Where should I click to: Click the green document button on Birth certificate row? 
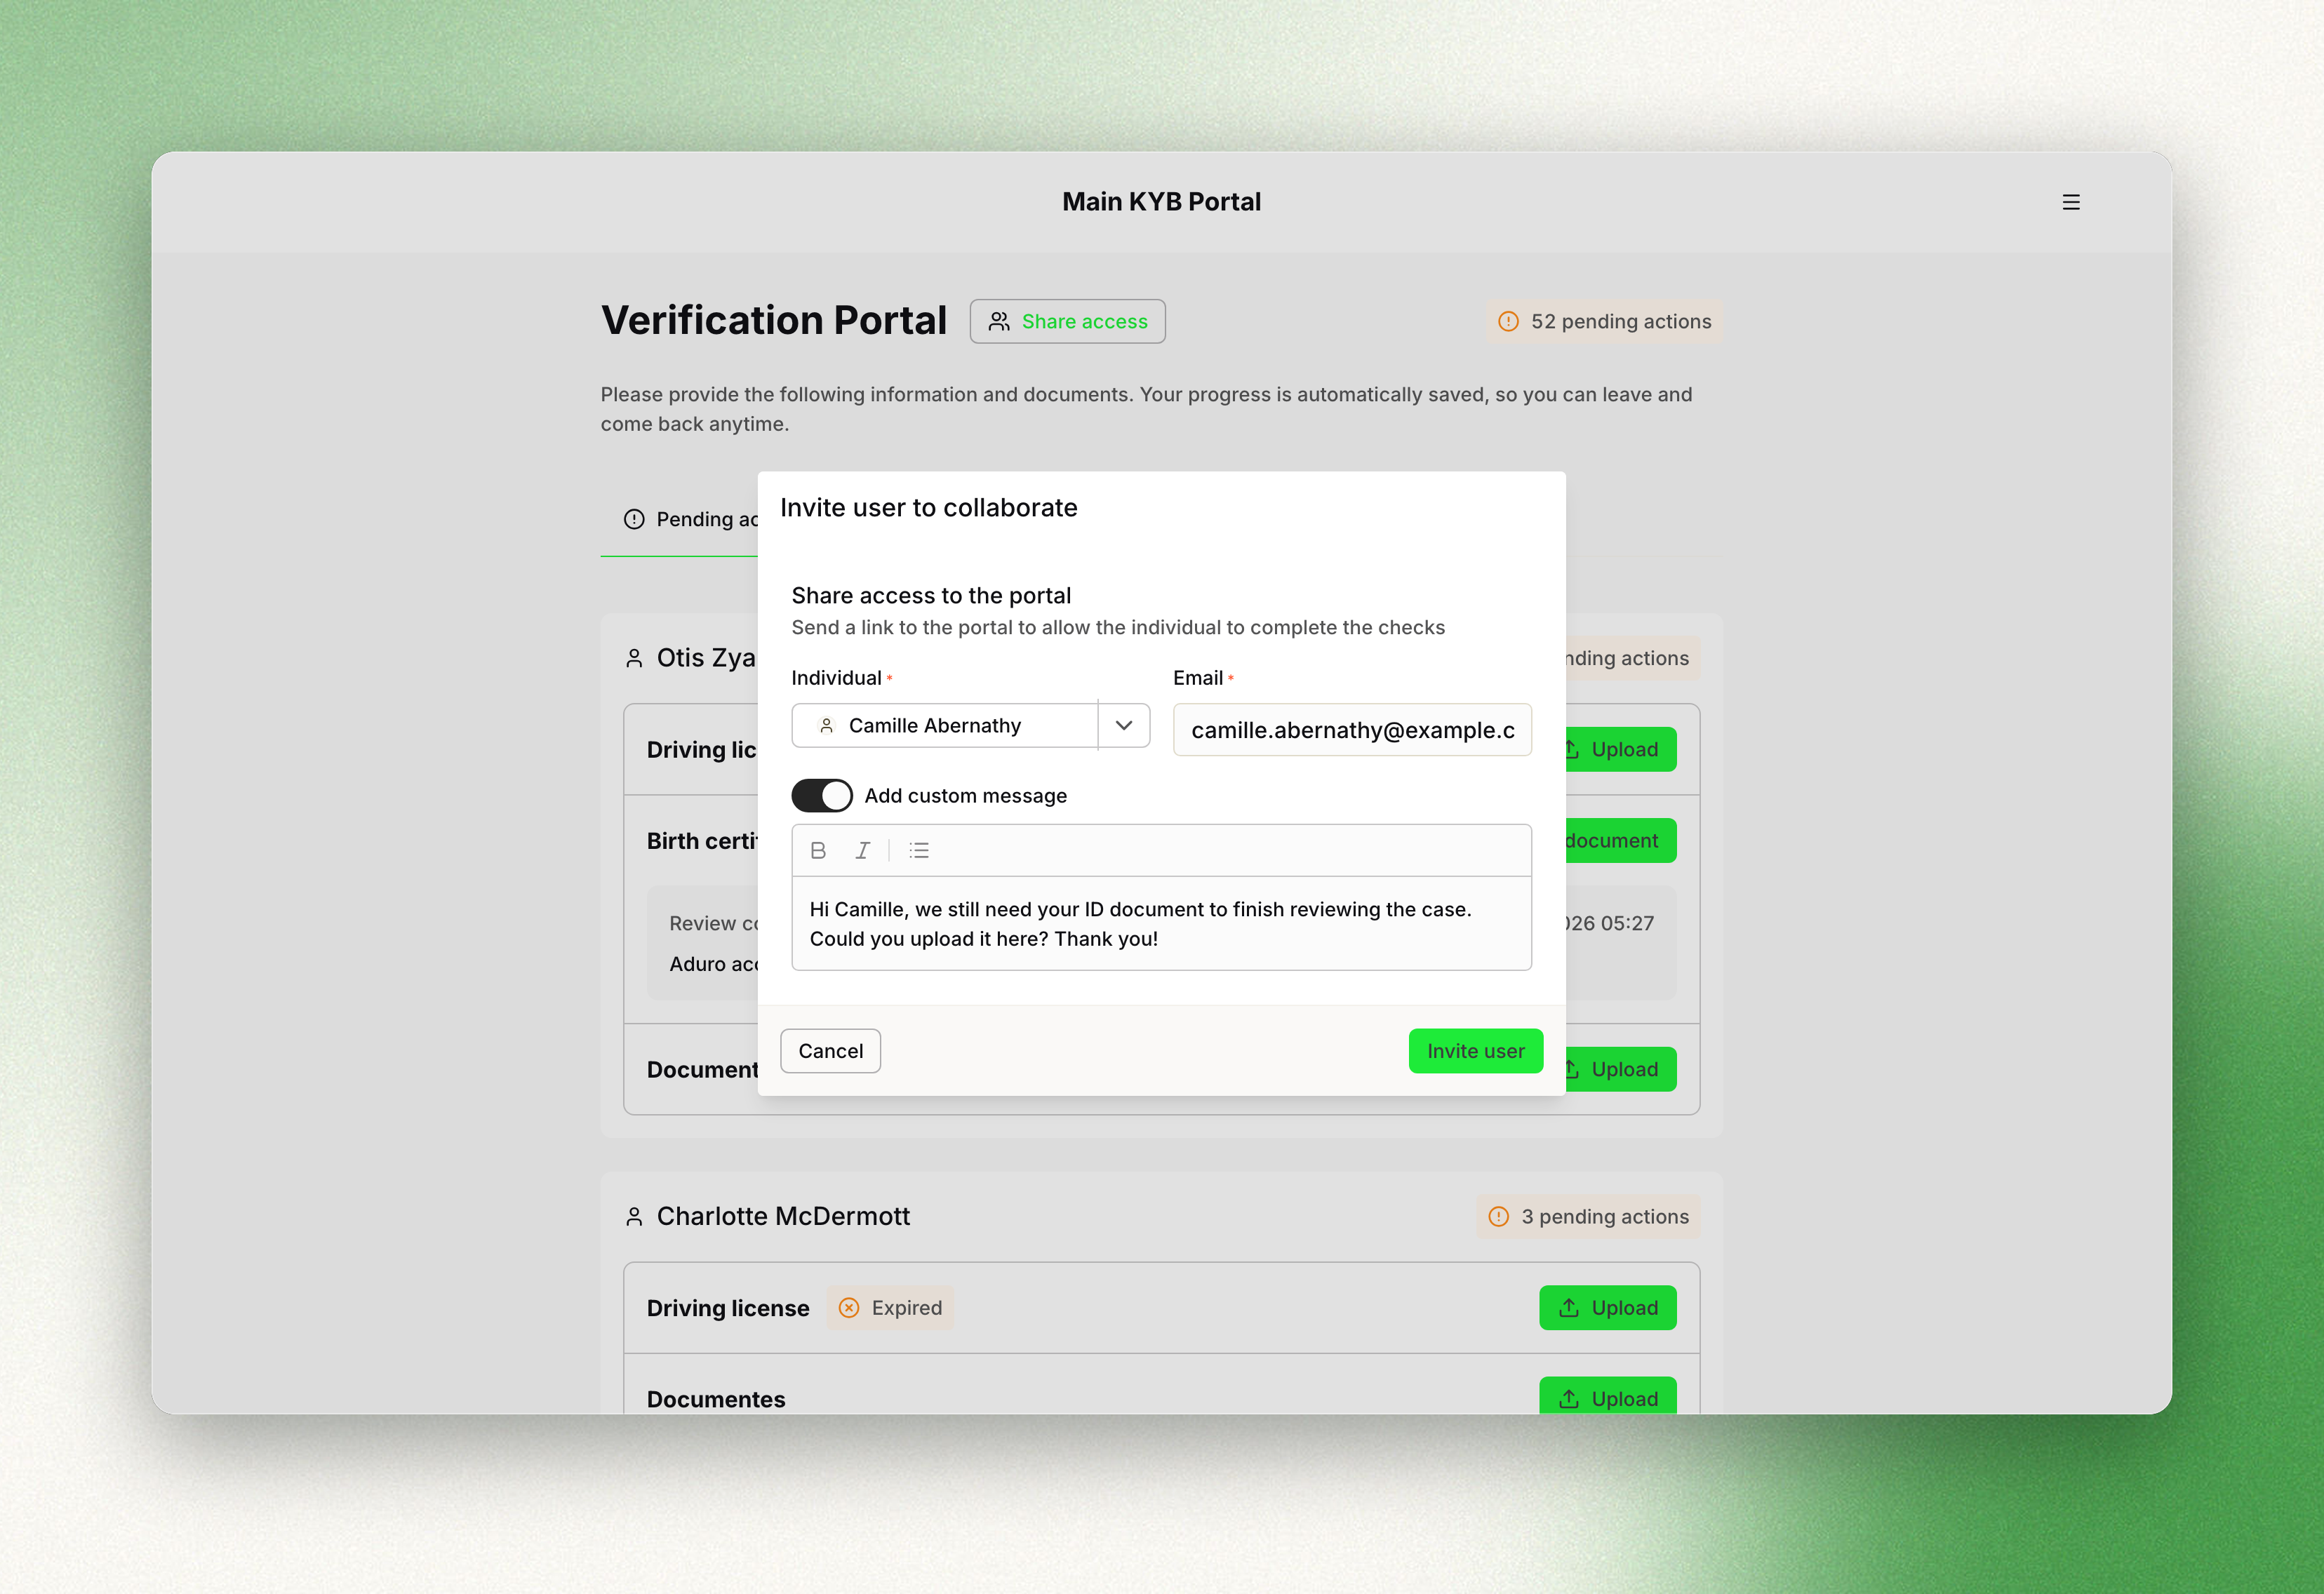coord(1620,840)
